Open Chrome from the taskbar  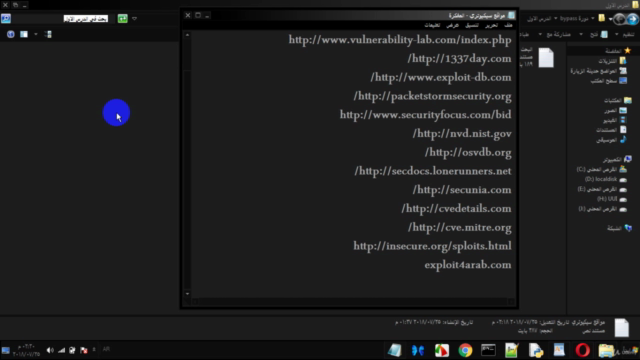pos(465,350)
